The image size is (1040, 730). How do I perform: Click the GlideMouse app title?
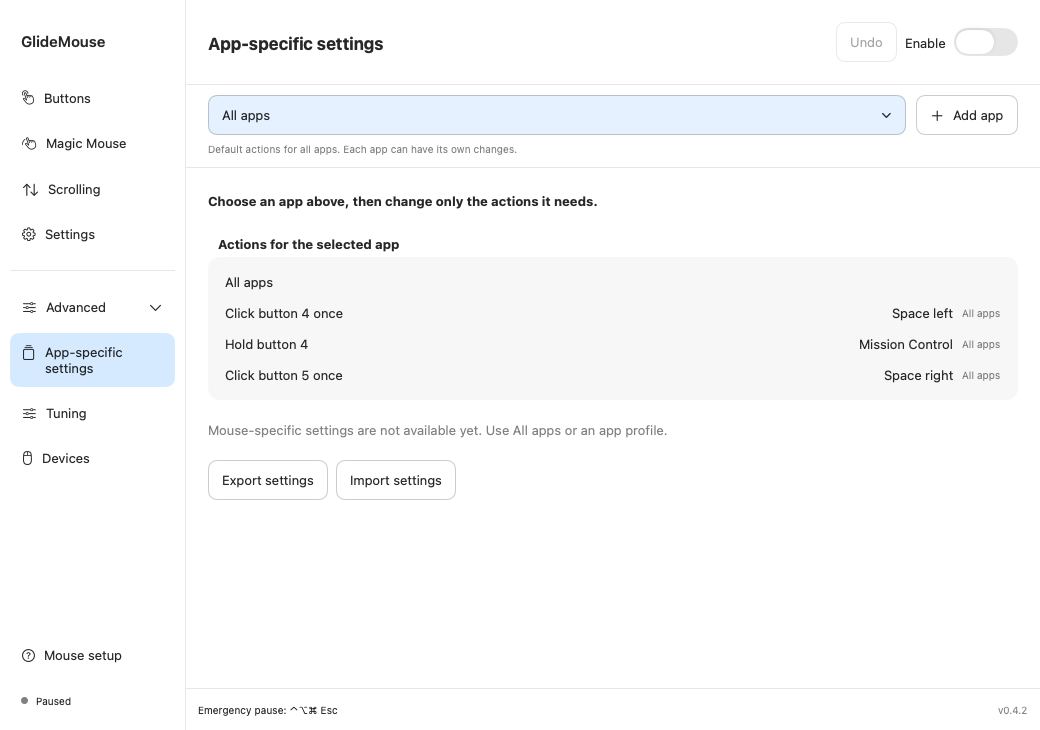click(x=63, y=42)
